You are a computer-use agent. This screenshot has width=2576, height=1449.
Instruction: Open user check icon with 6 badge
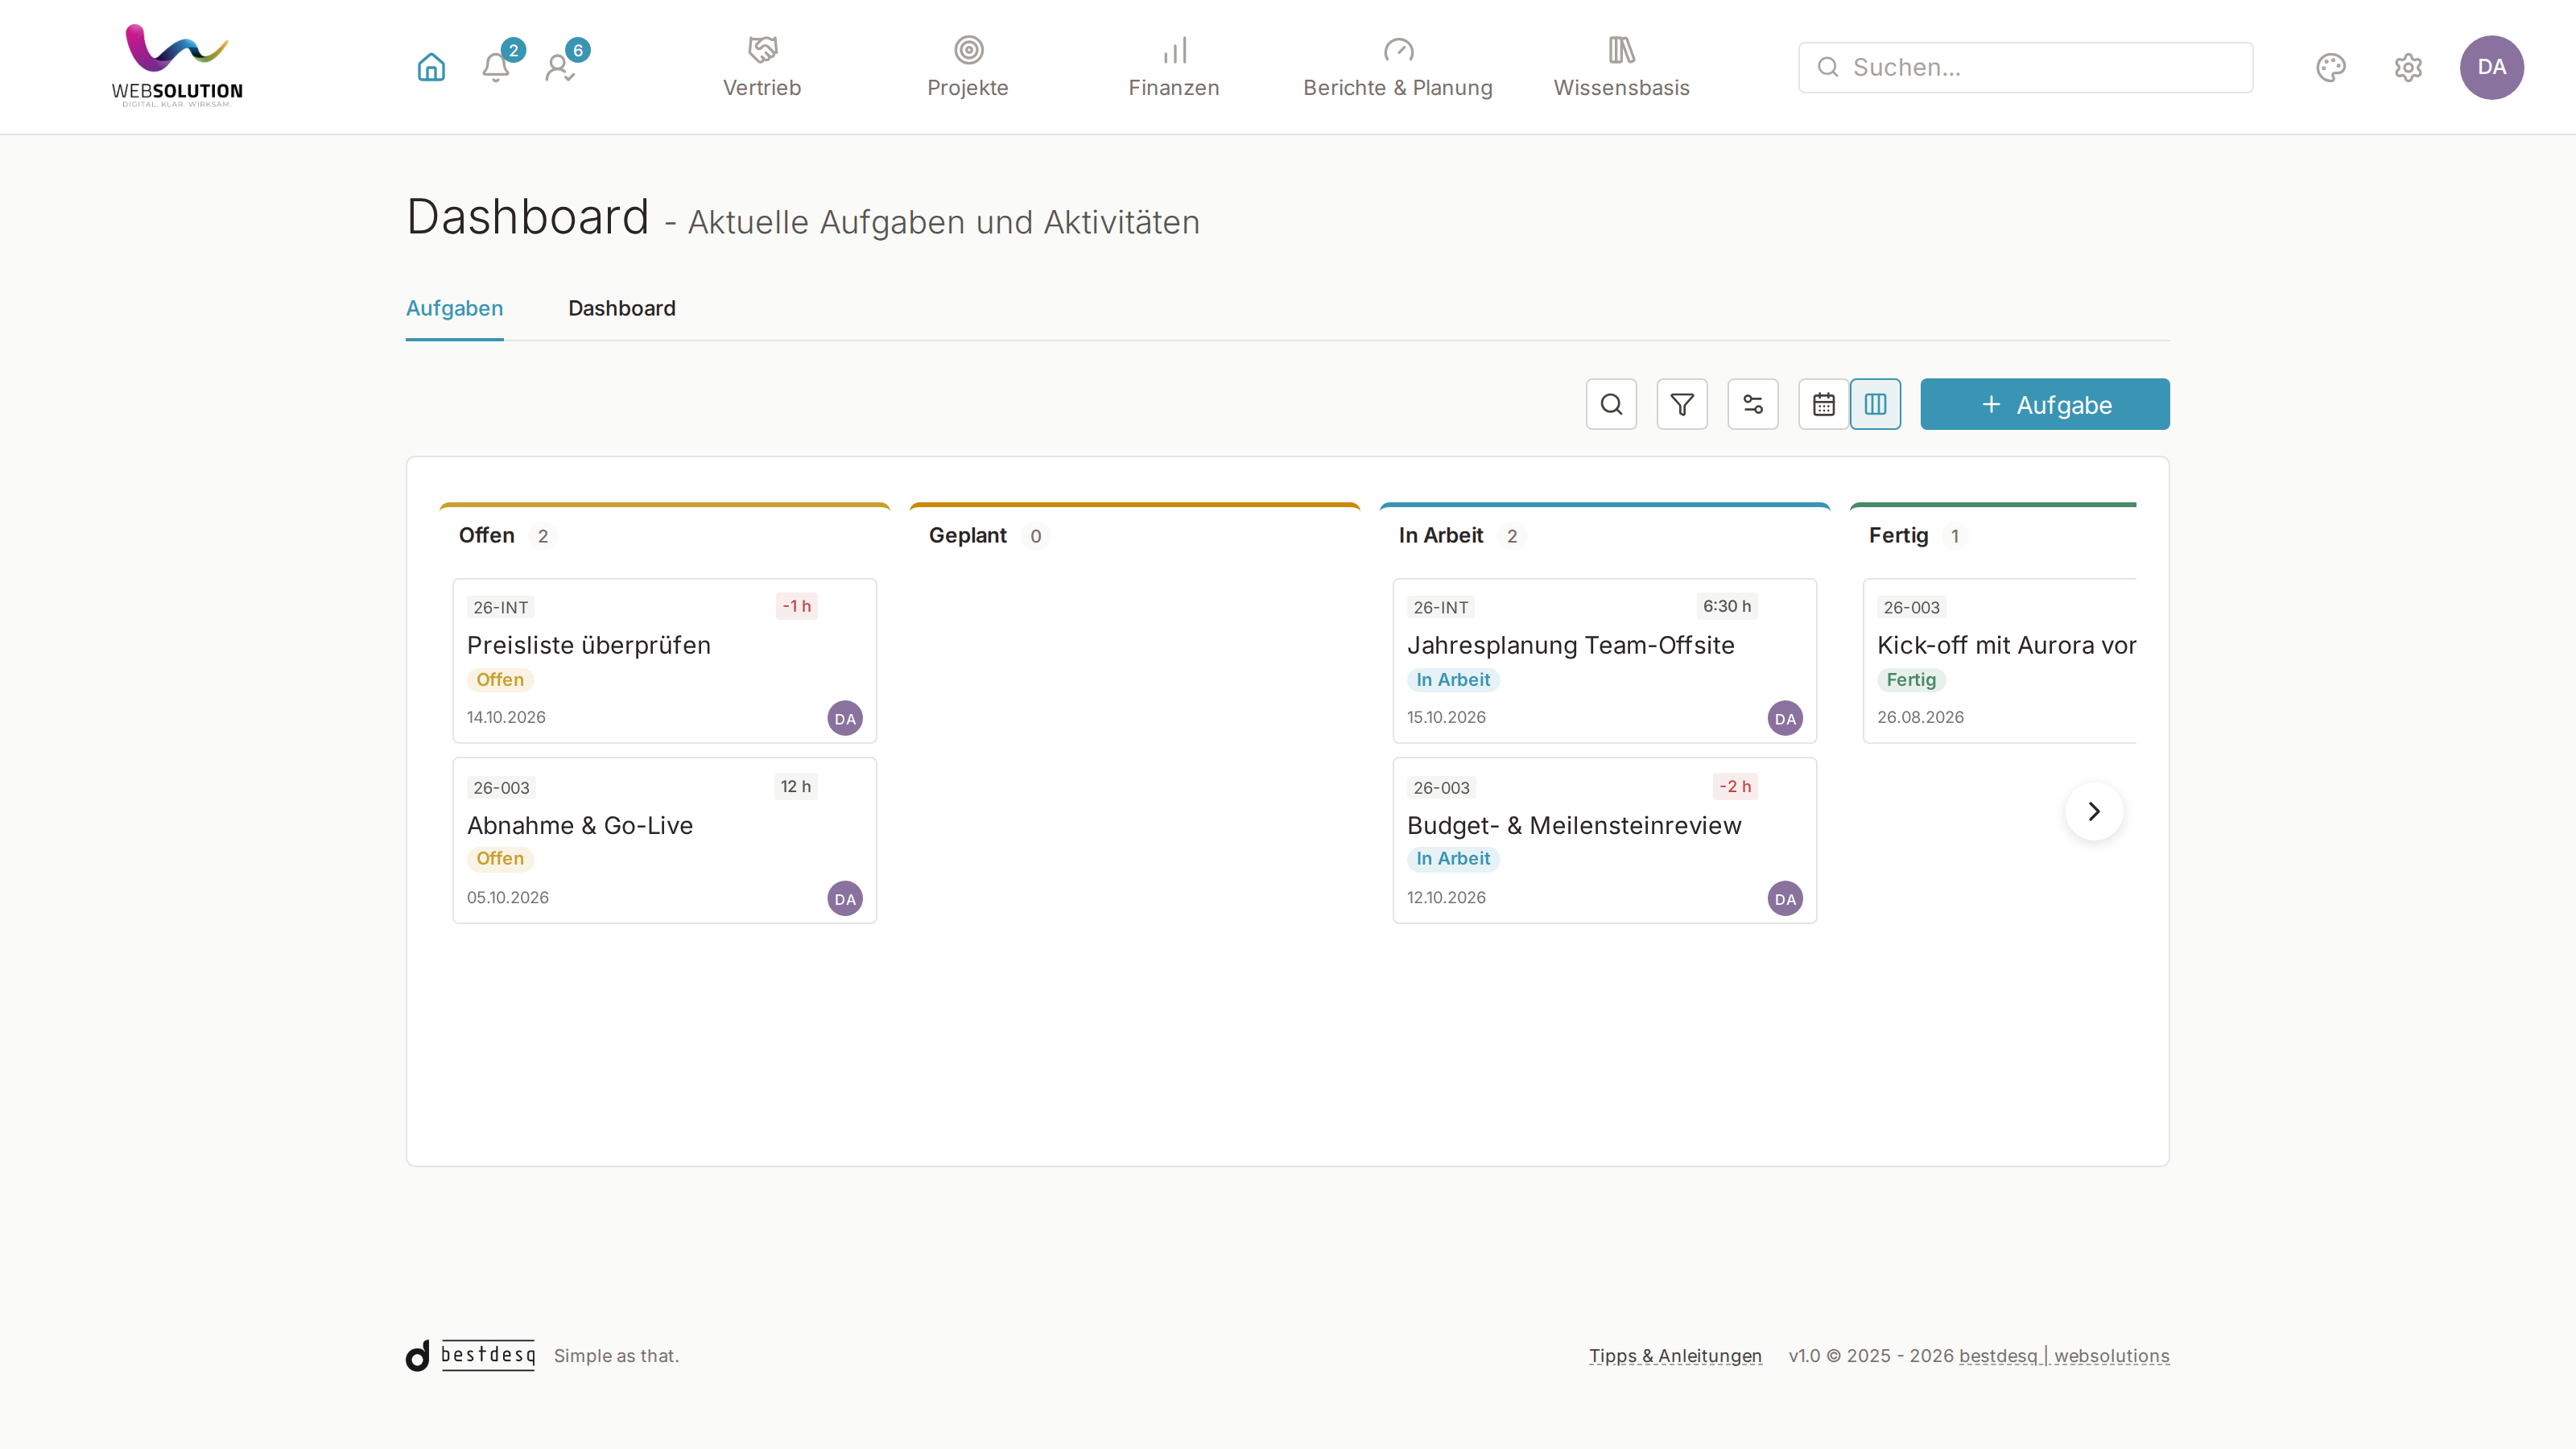pyautogui.click(x=560, y=67)
